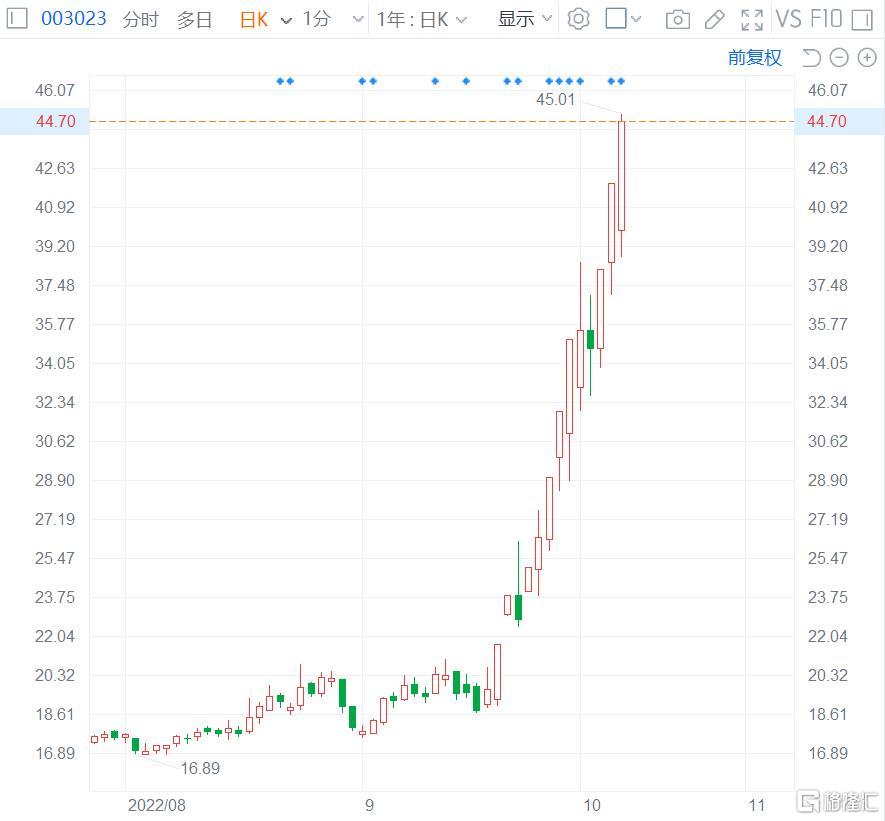Click the 11 month label on the date axis
Image resolution: width=885 pixels, height=821 pixels.
click(756, 805)
